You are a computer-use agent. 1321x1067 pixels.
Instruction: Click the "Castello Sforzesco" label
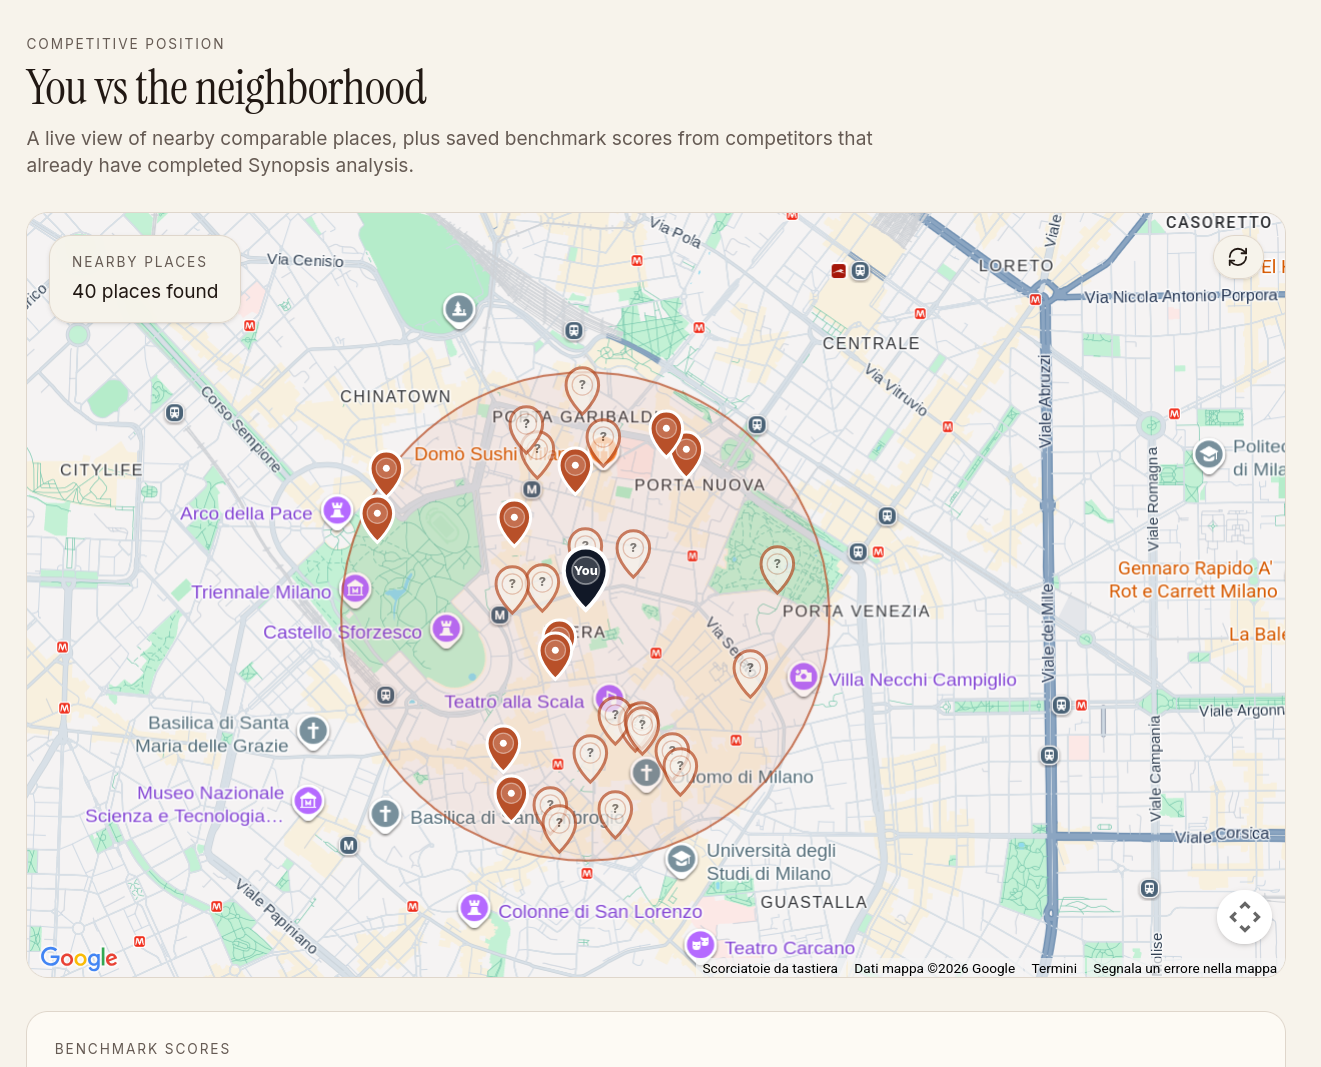tap(342, 632)
